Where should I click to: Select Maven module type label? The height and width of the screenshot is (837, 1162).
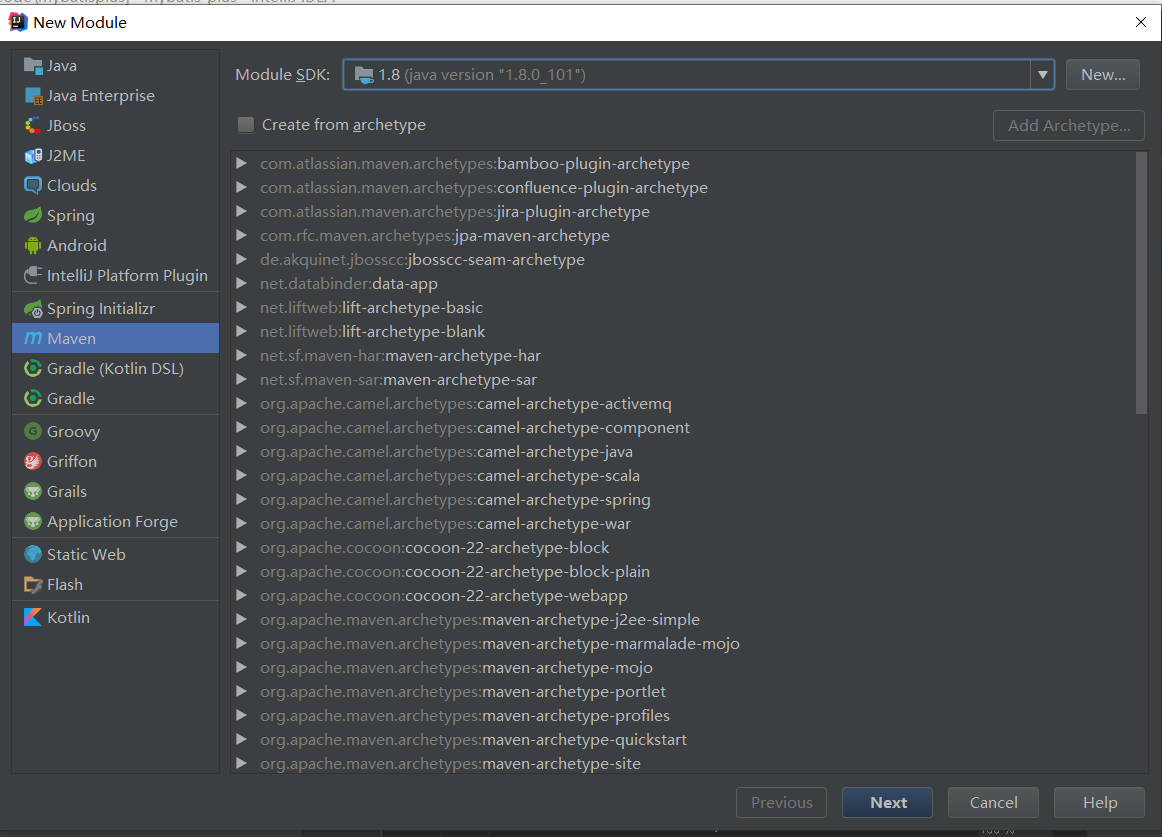tap(71, 338)
